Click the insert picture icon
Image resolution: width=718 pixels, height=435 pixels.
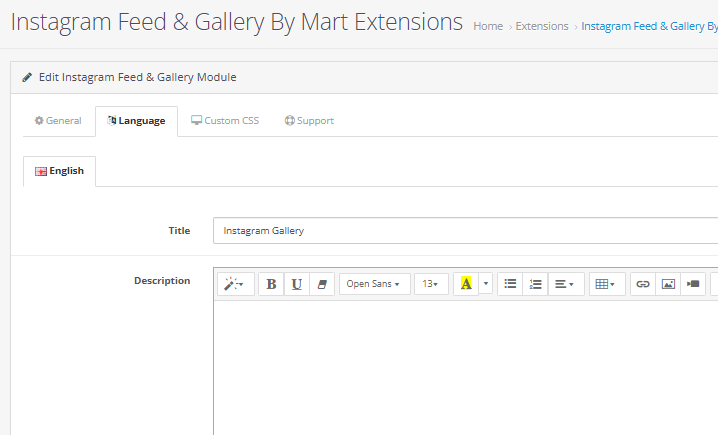[x=668, y=284]
